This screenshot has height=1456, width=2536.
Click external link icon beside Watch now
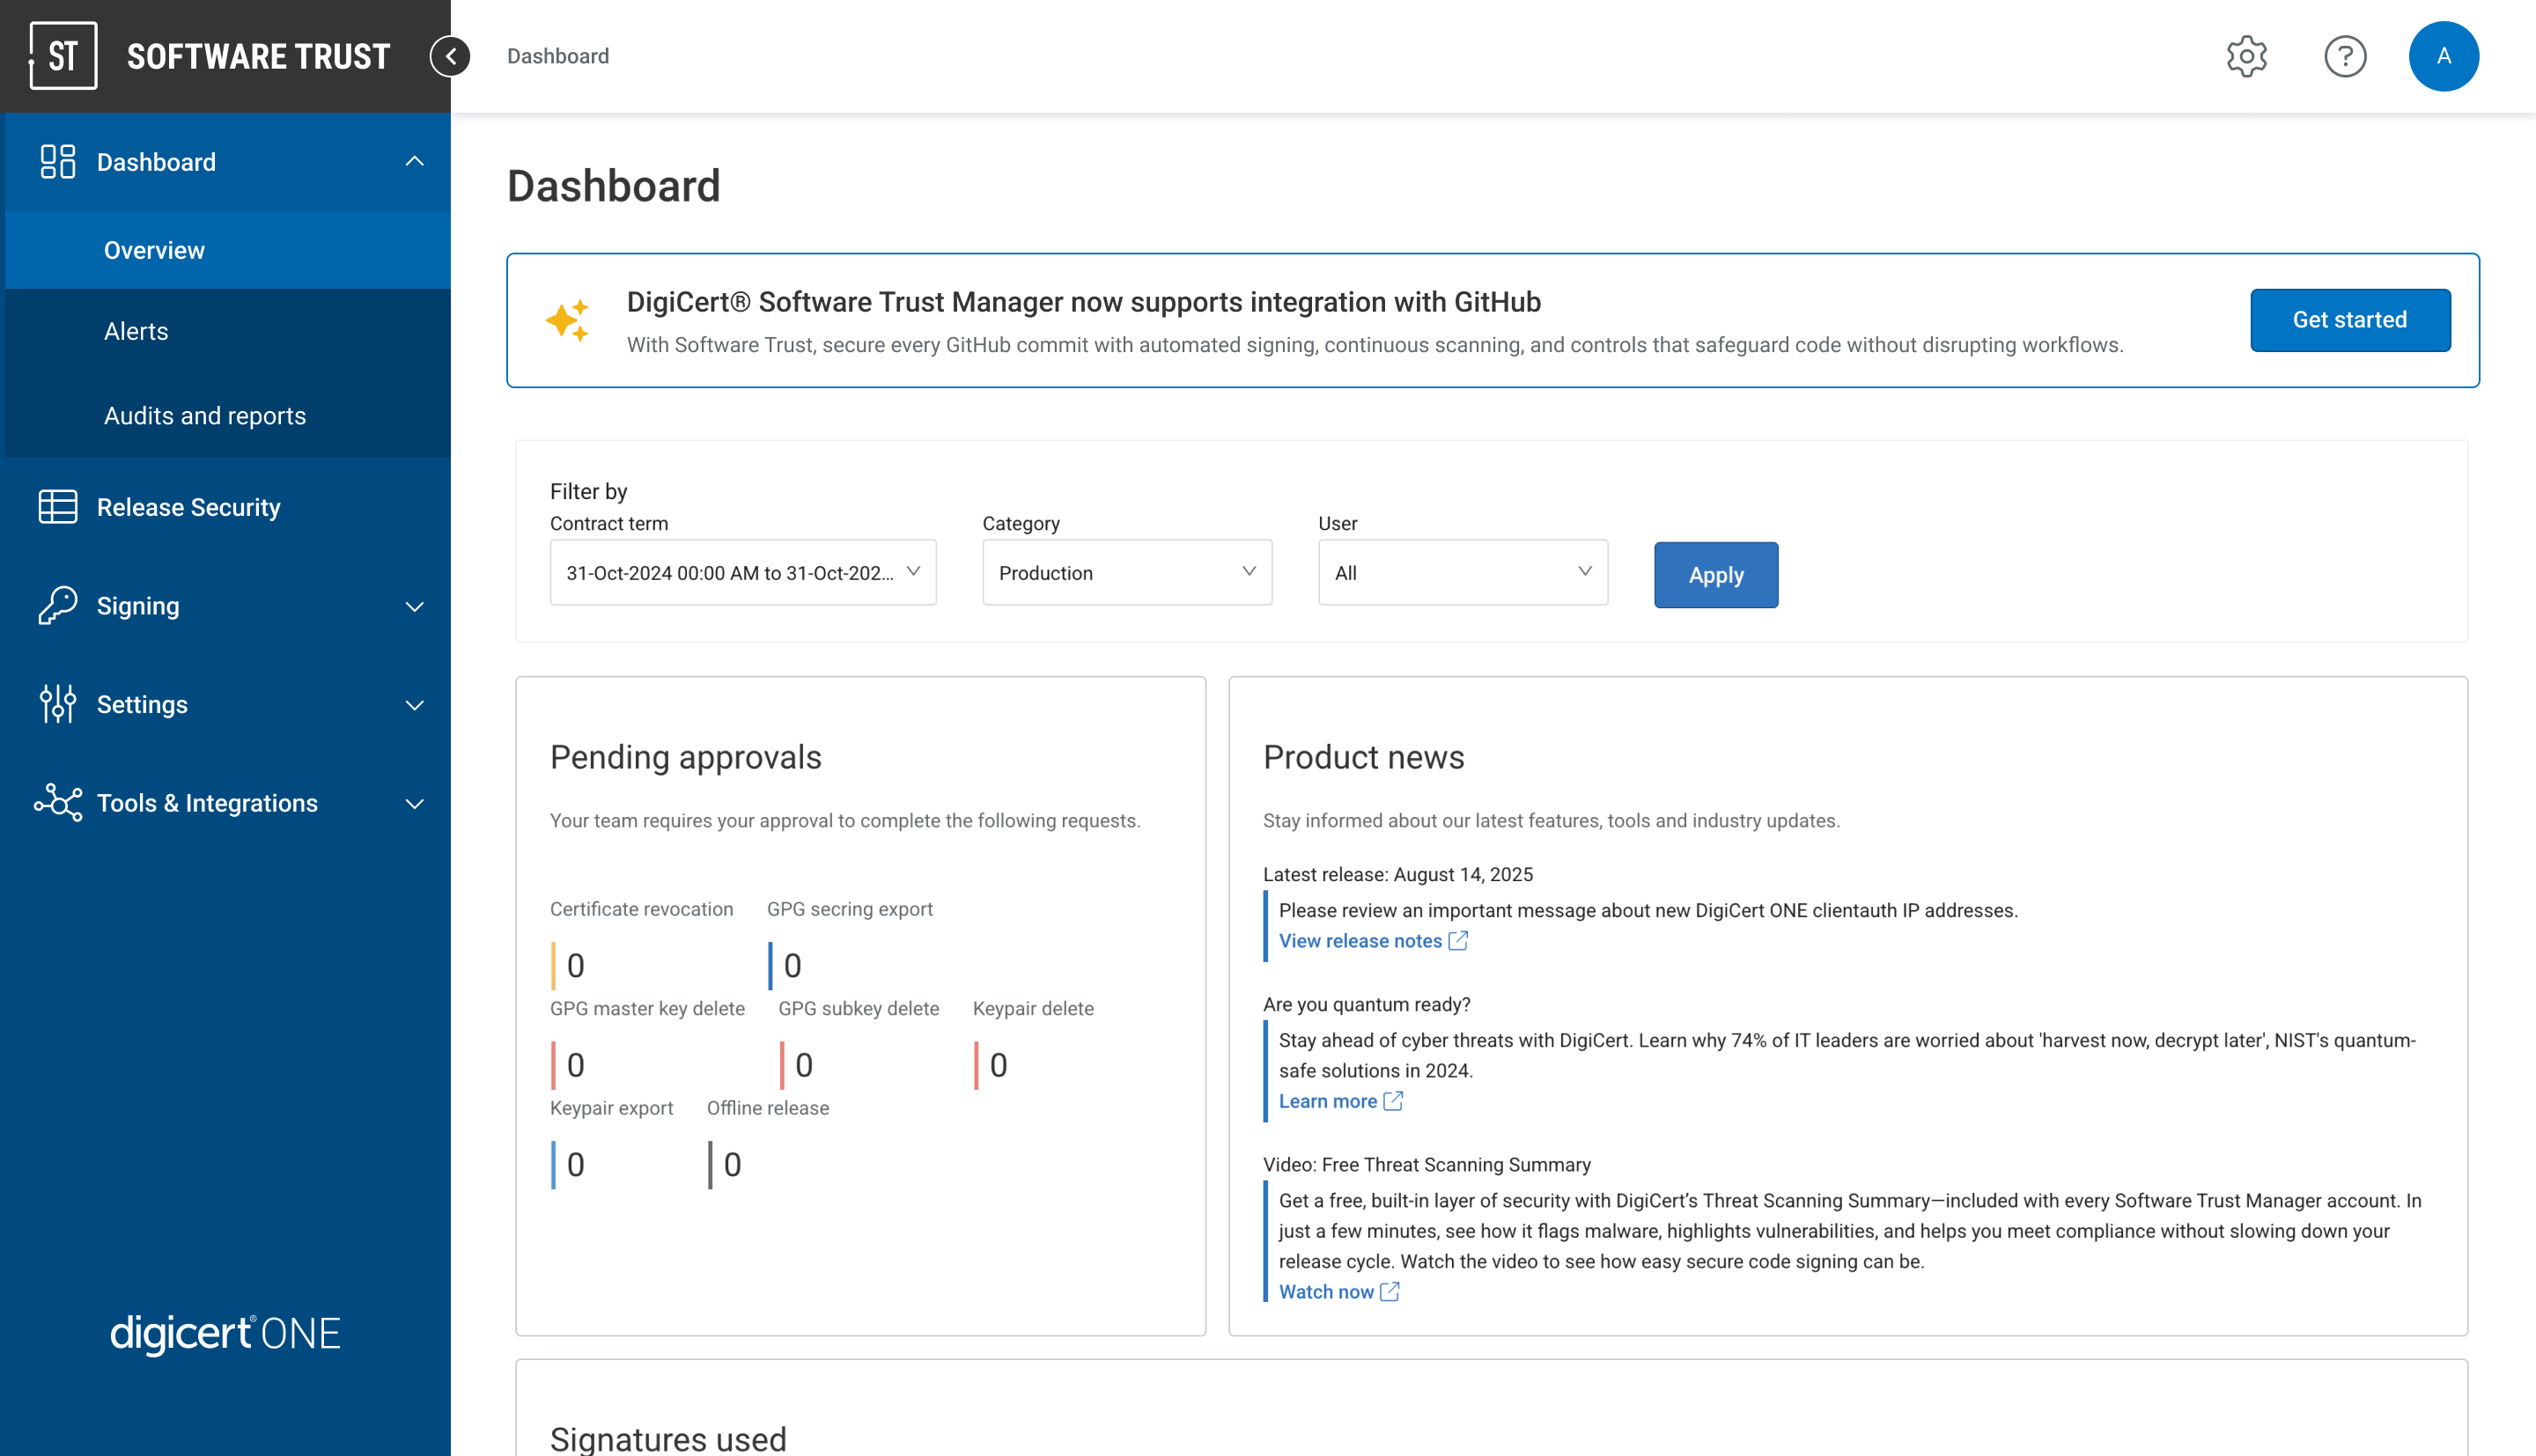coord(1390,1292)
